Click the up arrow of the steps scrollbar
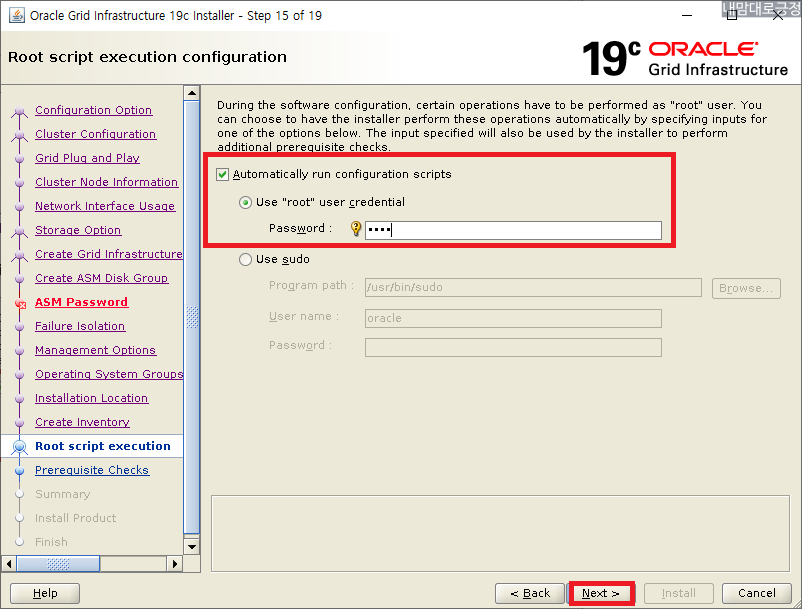 point(192,93)
